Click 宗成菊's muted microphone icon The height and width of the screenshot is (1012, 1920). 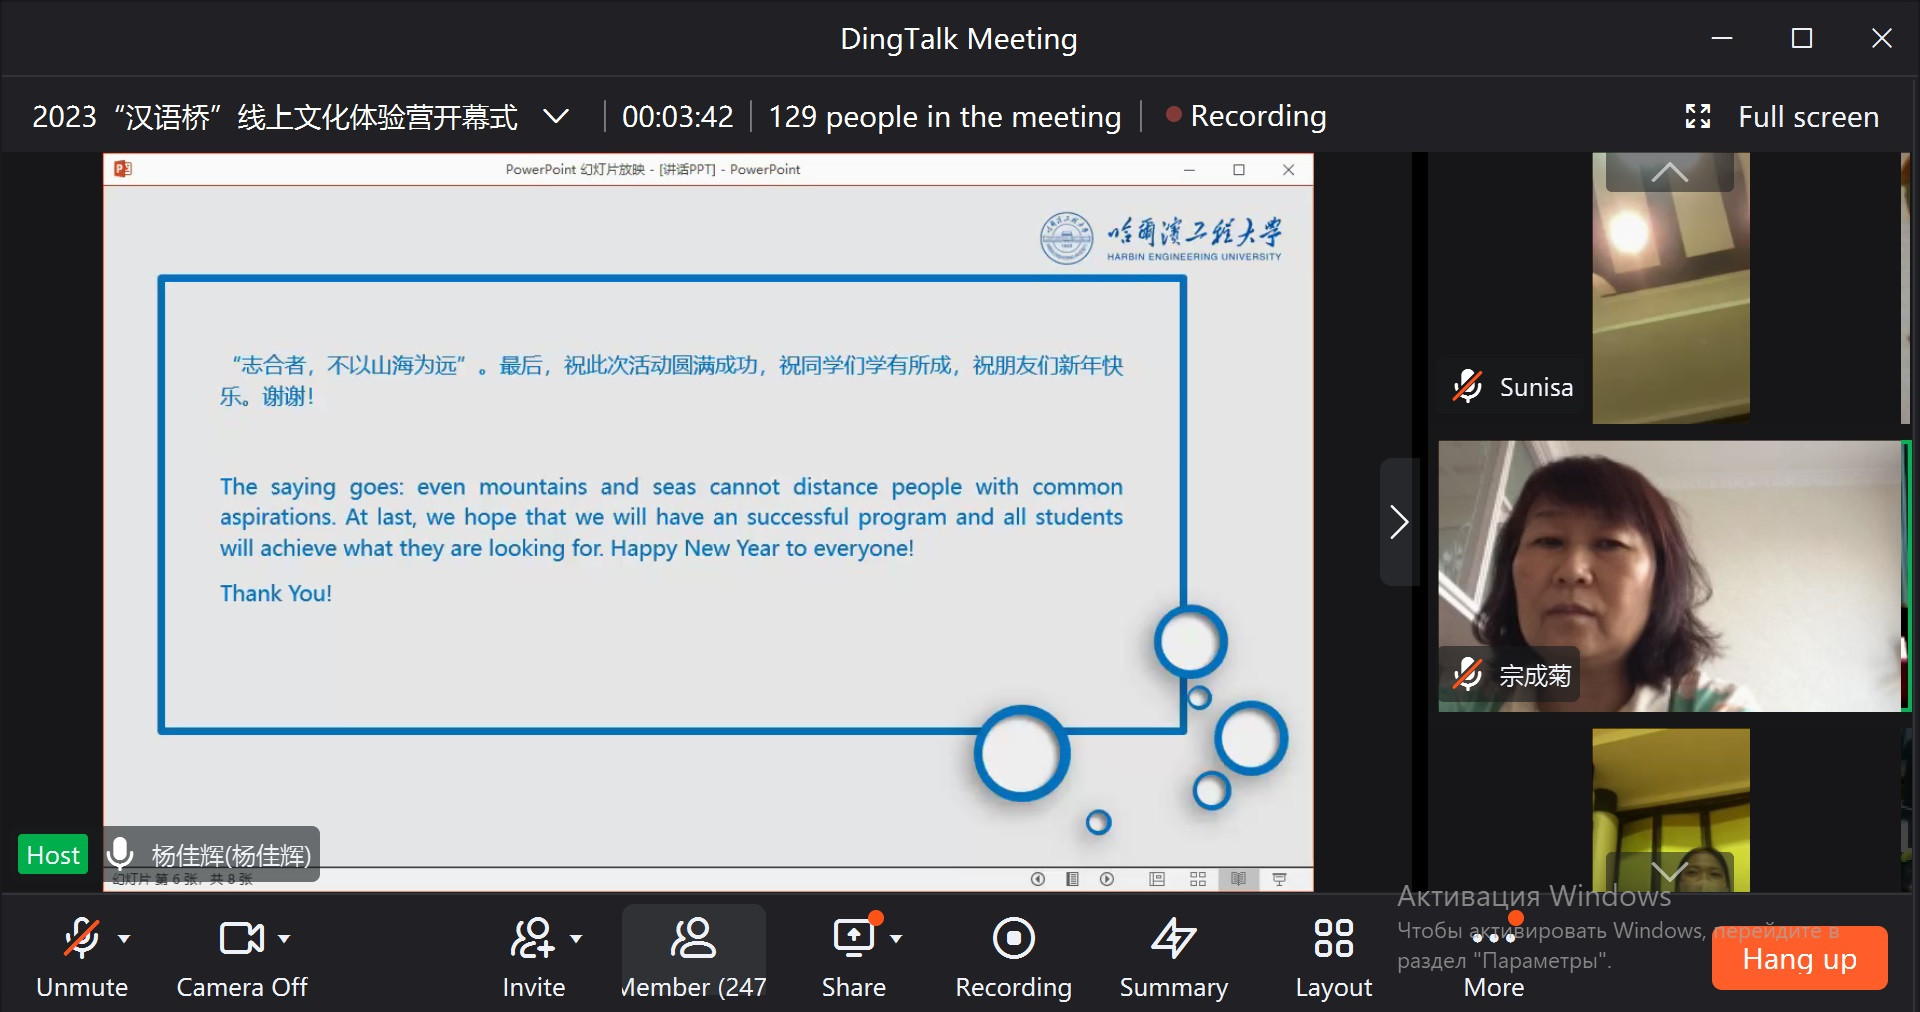(1467, 675)
